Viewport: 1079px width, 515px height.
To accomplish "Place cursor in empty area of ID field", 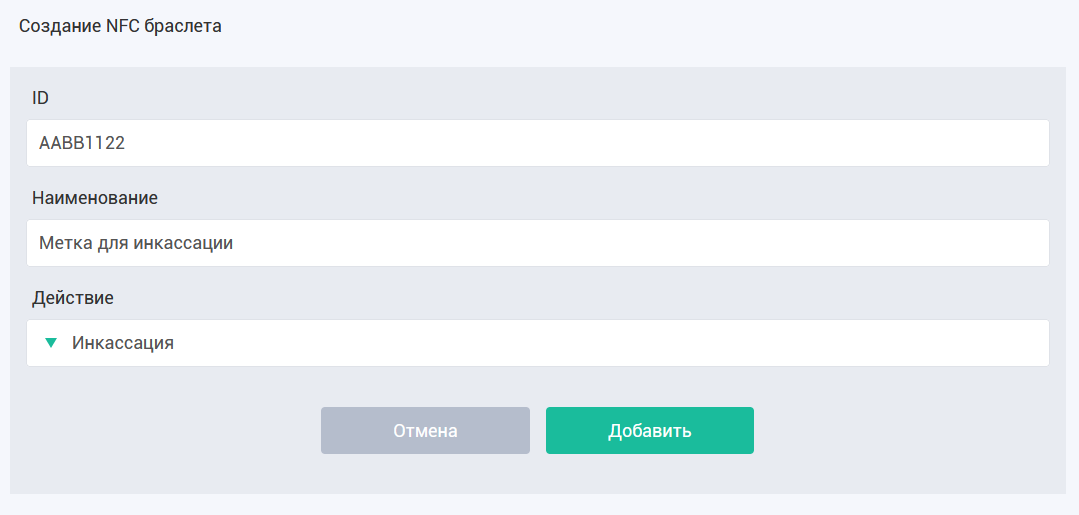I will [x=585, y=143].
